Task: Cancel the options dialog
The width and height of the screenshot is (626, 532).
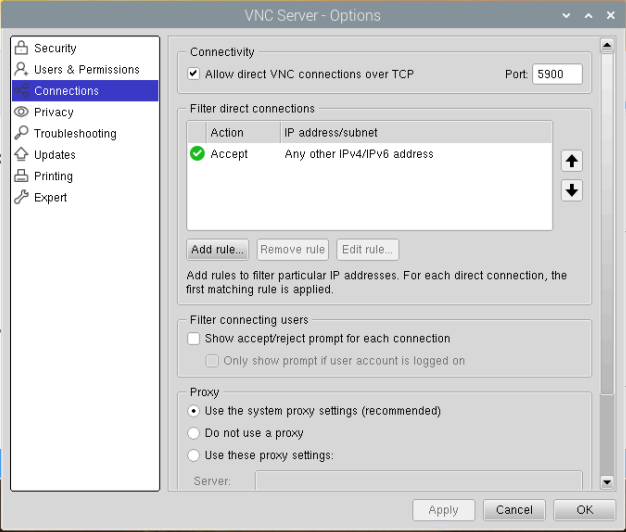Action: point(514,510)
